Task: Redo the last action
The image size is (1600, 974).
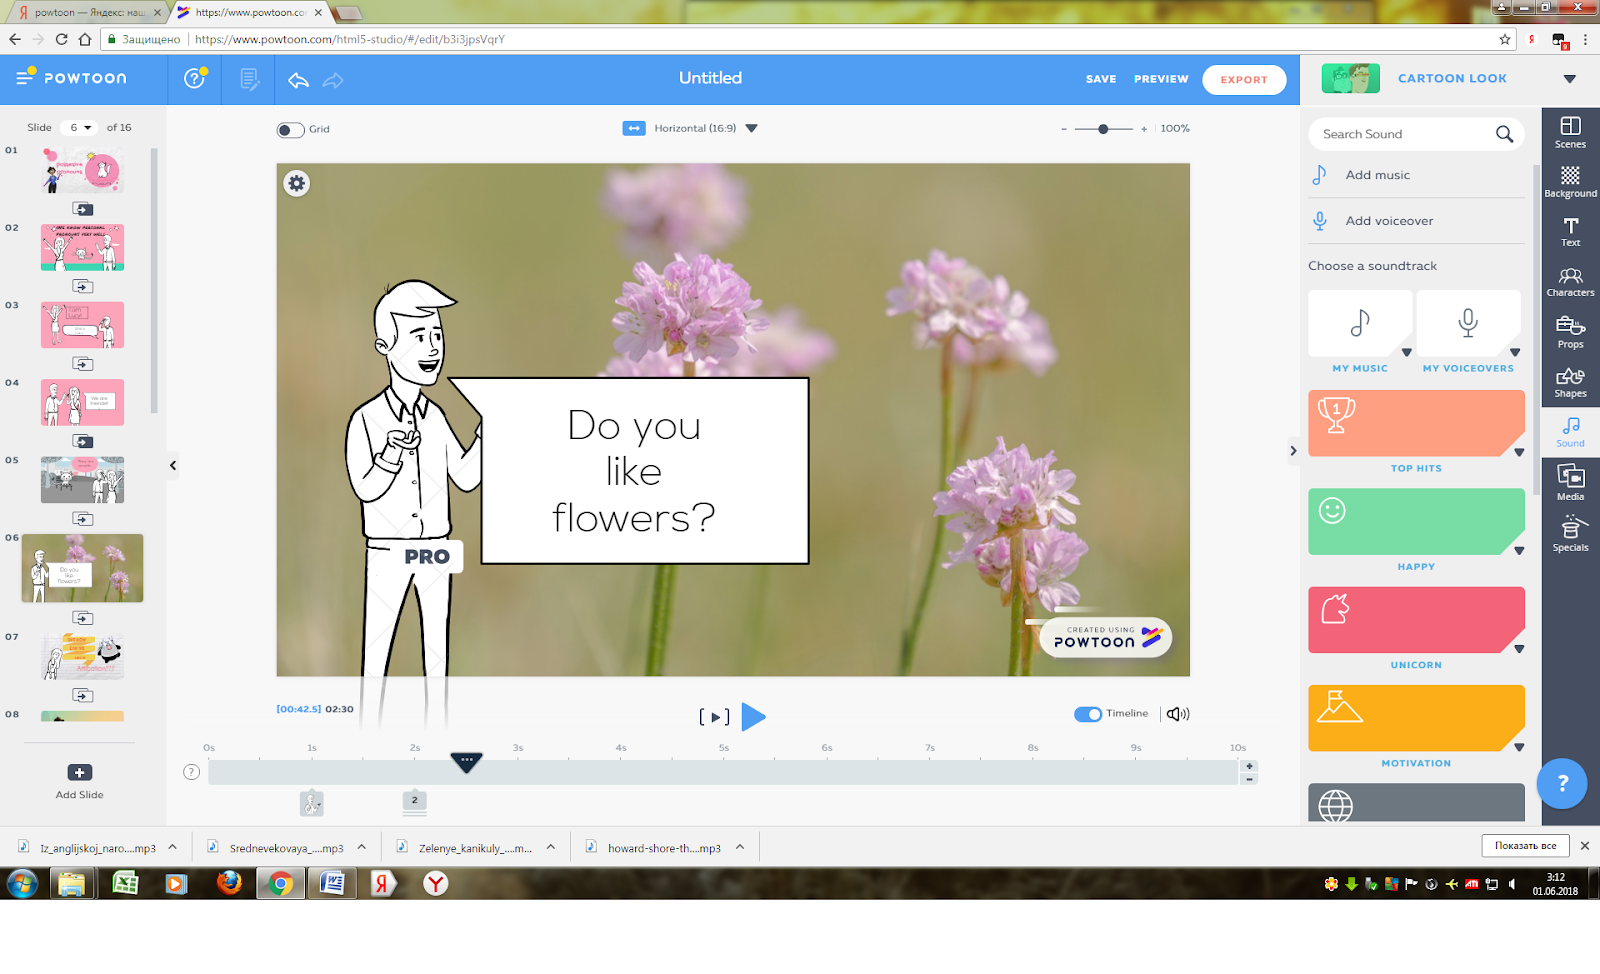Action: point(333,80)
